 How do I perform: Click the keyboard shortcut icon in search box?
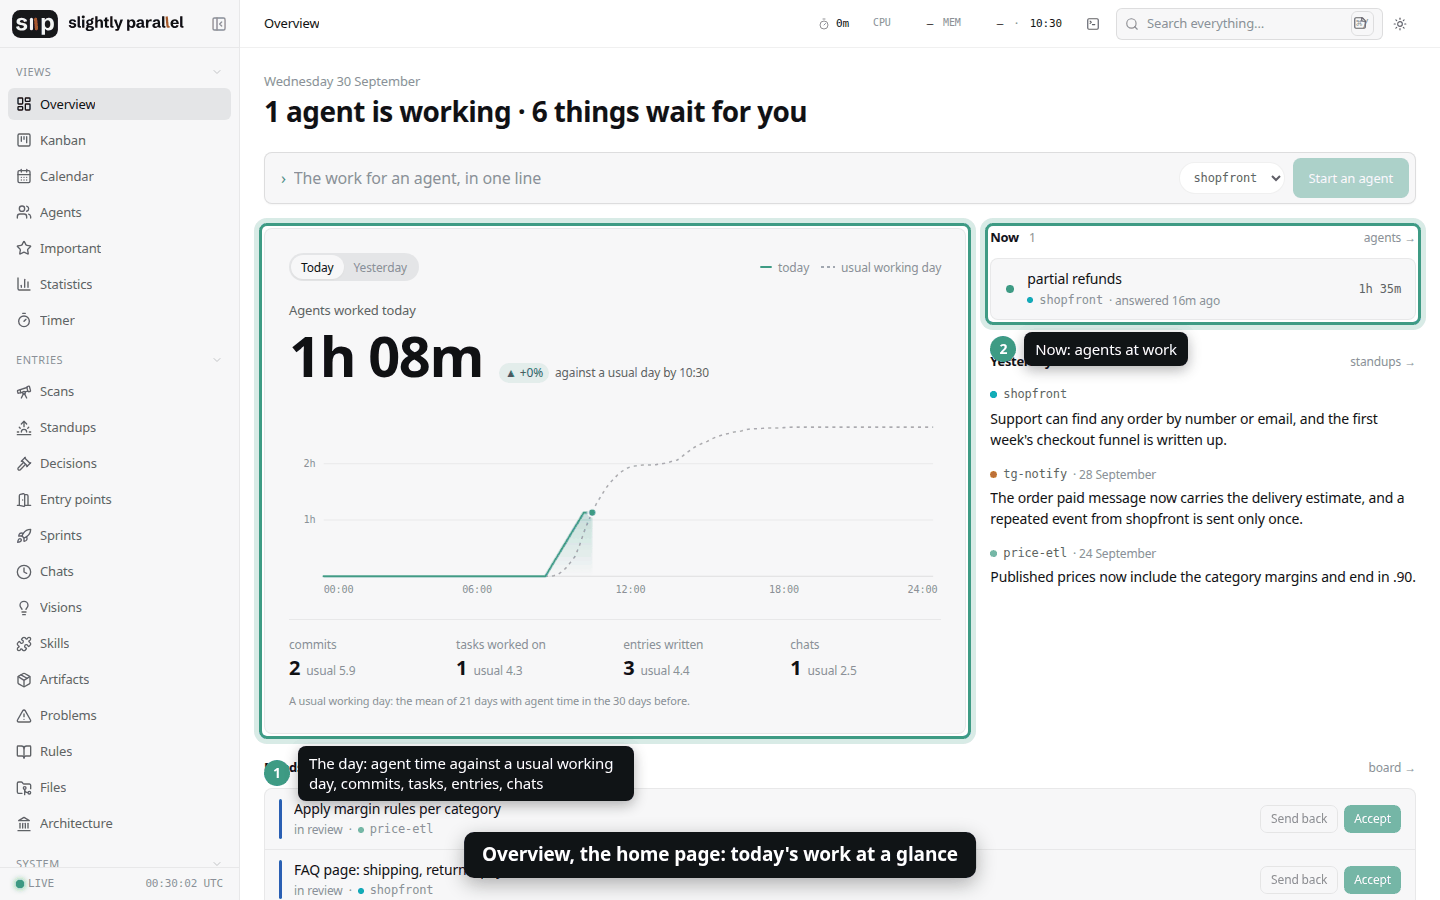[x=1361, y=23]
